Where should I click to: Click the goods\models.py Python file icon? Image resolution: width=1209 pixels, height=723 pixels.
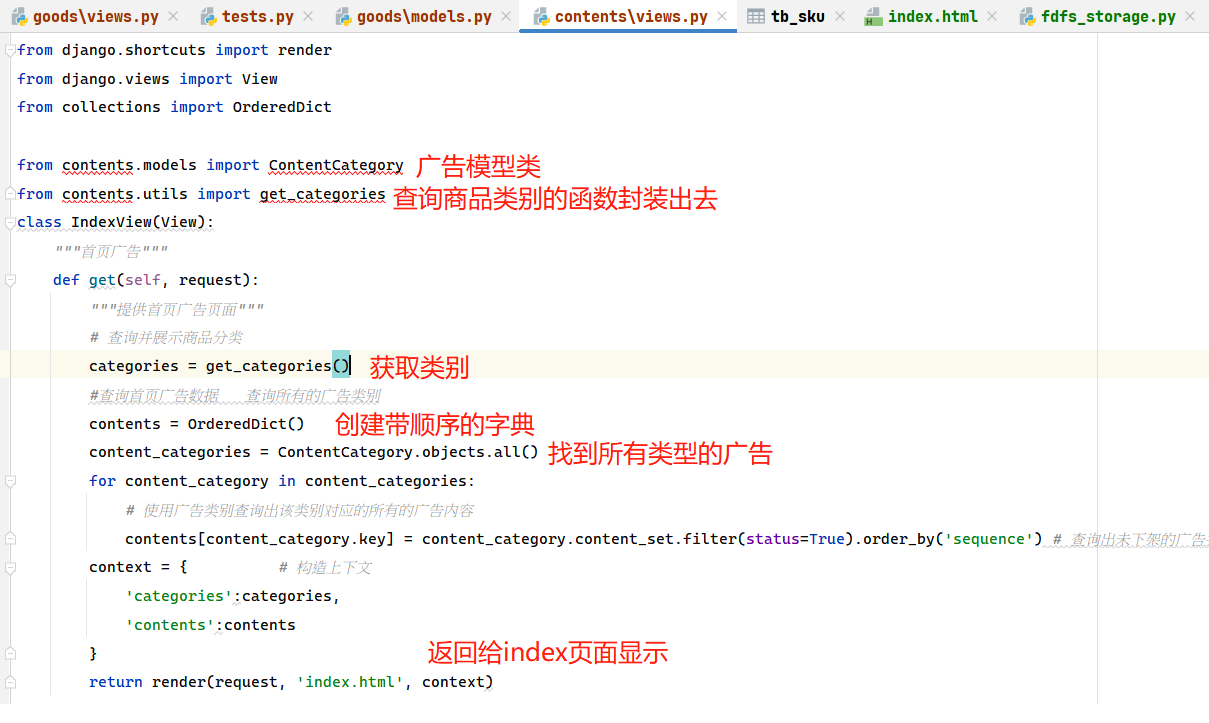[x=343, y=16]
